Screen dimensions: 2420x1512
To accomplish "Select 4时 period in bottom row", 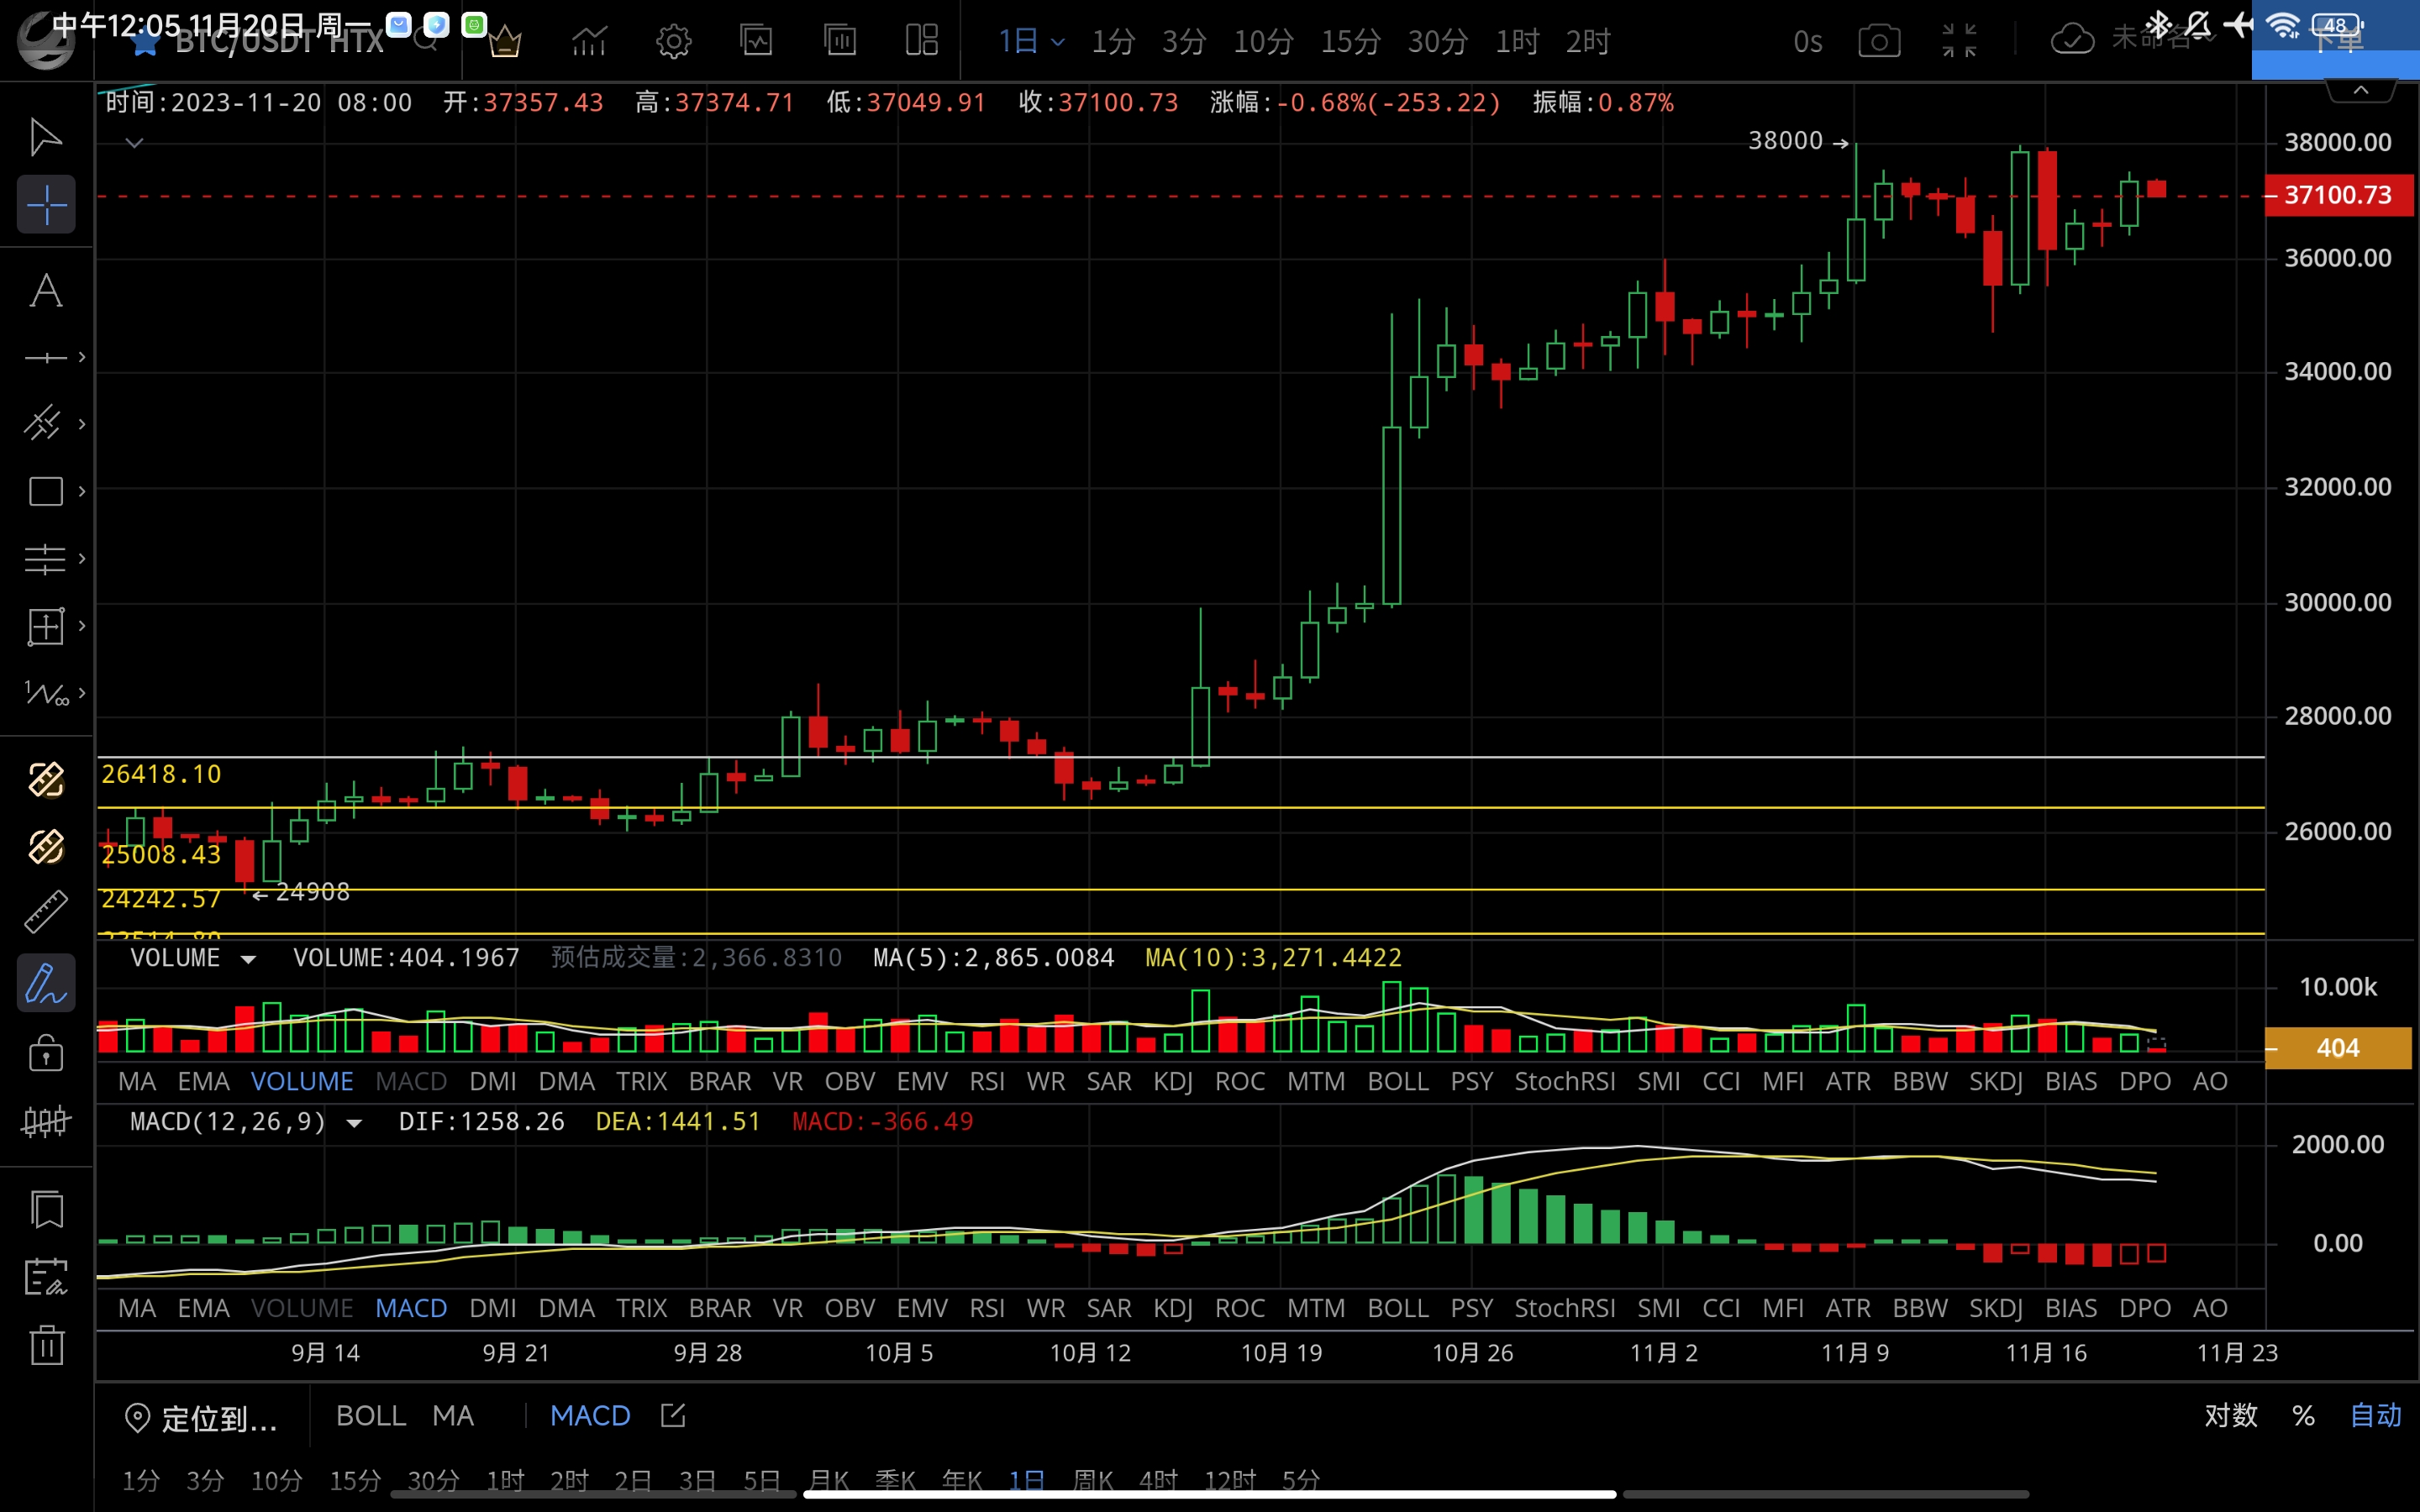I will [1158, 1479].
